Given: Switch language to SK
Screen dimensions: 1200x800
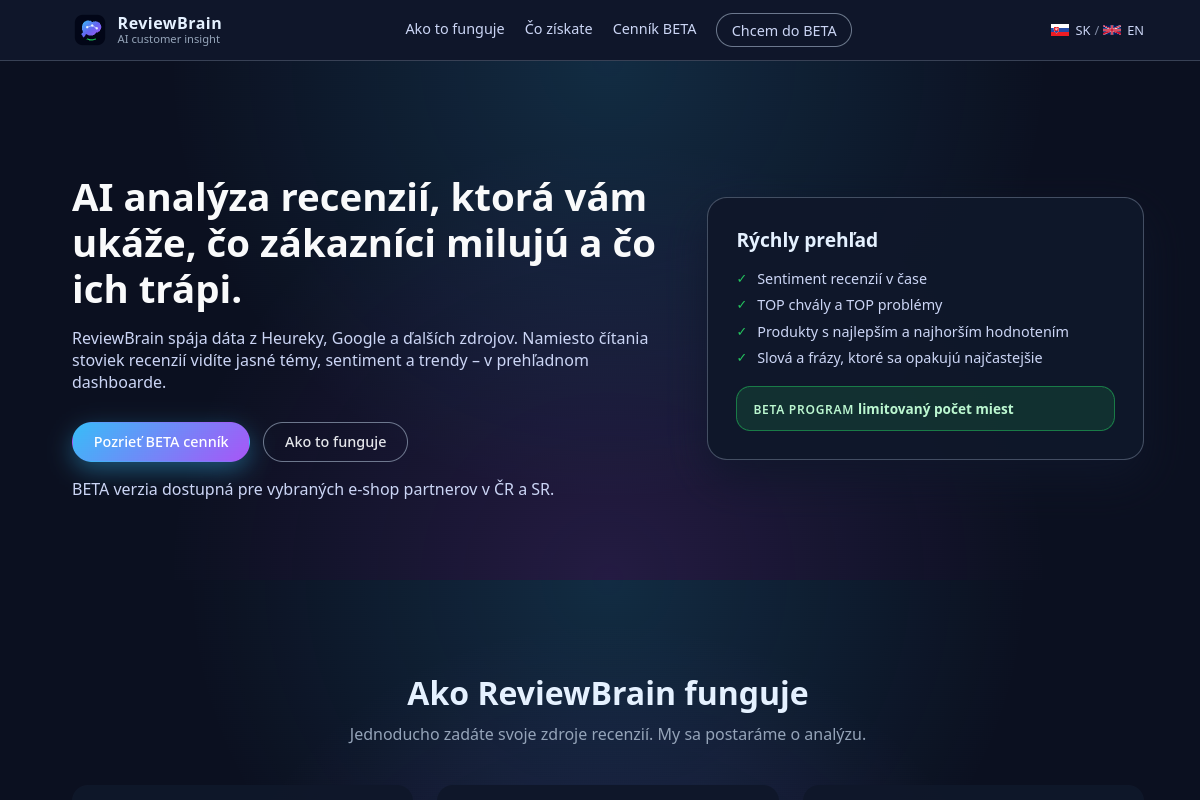Looking at the screenshot, I should (x=1083, y=30).
